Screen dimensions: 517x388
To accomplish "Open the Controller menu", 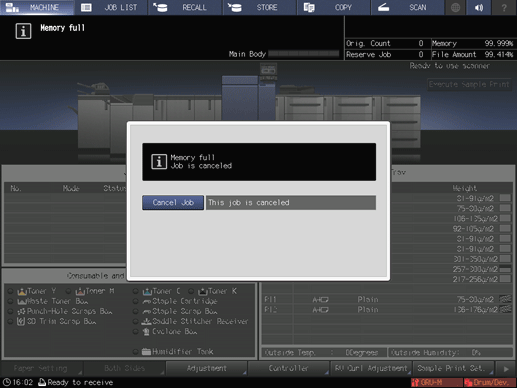I will (289, 369).
